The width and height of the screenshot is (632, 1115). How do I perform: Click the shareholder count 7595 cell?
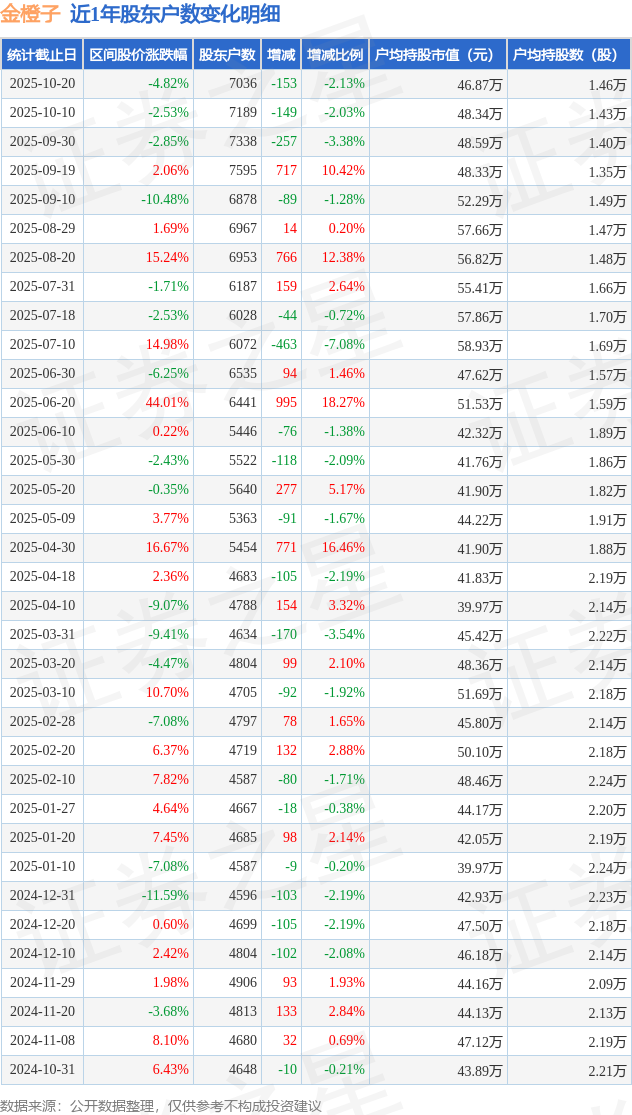(242, 171)
